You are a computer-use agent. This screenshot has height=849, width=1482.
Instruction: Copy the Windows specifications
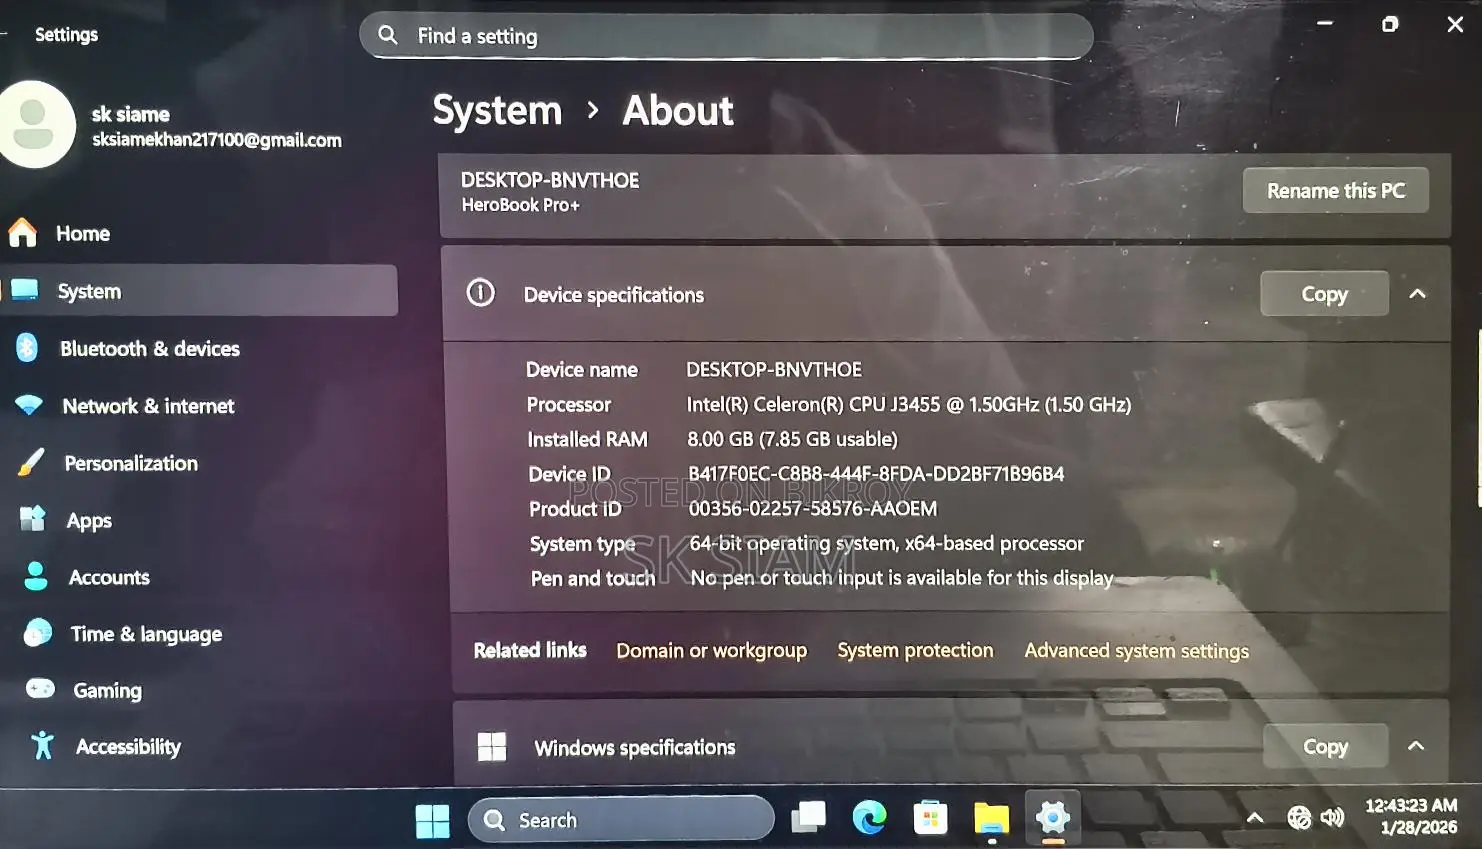[1325, 746]
